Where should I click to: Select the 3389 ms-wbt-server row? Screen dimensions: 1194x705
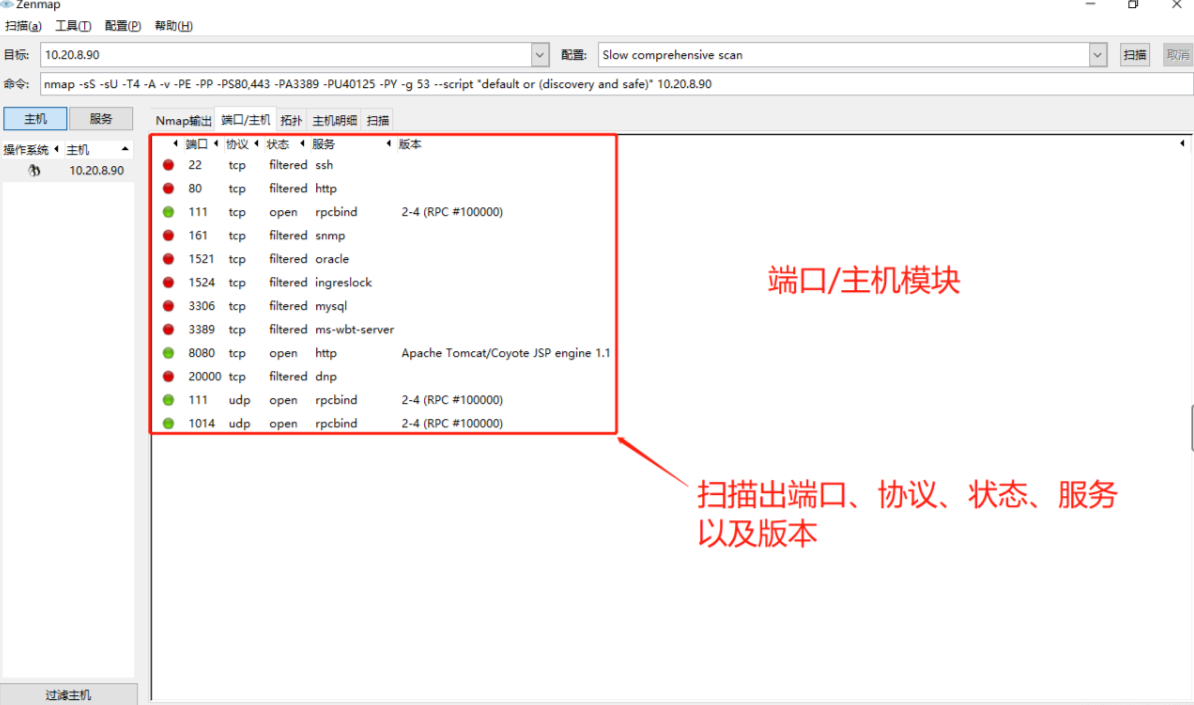384,329
